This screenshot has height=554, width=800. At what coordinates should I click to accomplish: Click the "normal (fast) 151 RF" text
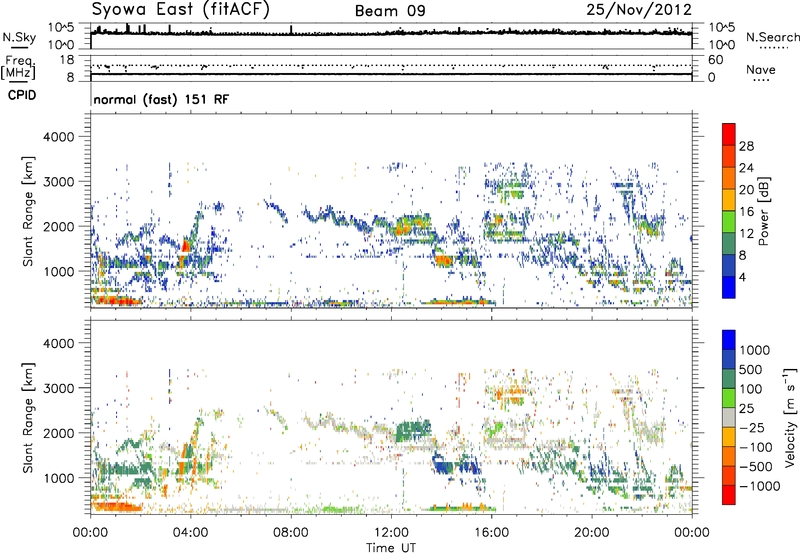(x=161, y=99)
